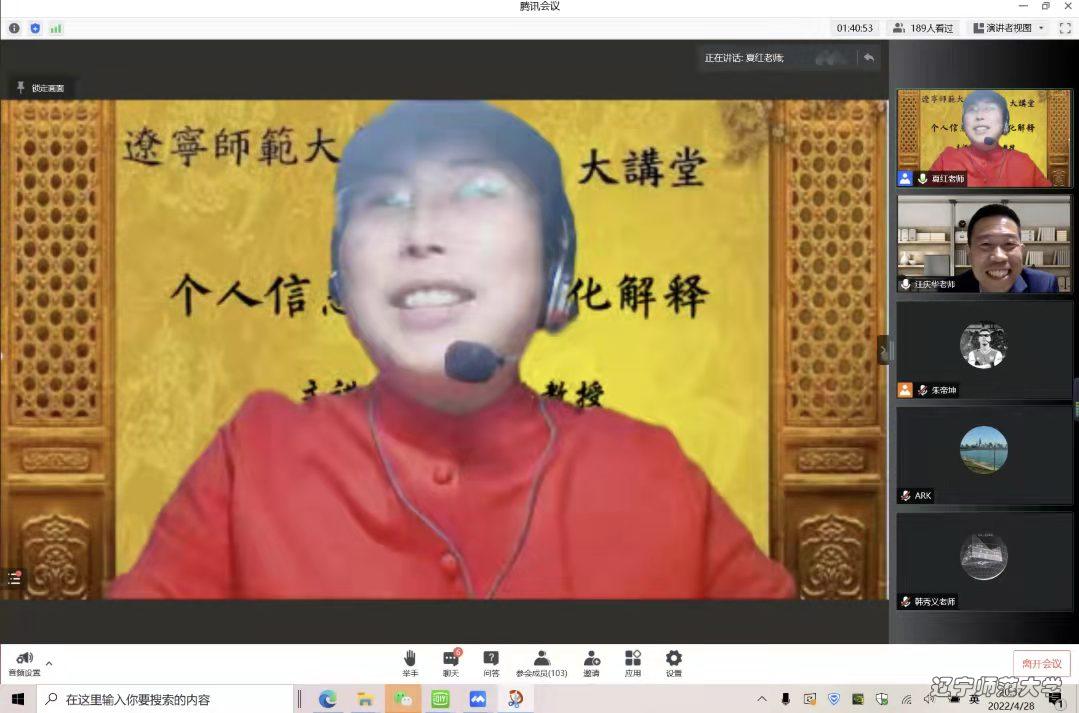Open the speaker view (演讲者视图) dropdown
Image resolution: width=1079 pixels, height=713 pixels.
click(1009, 28)
